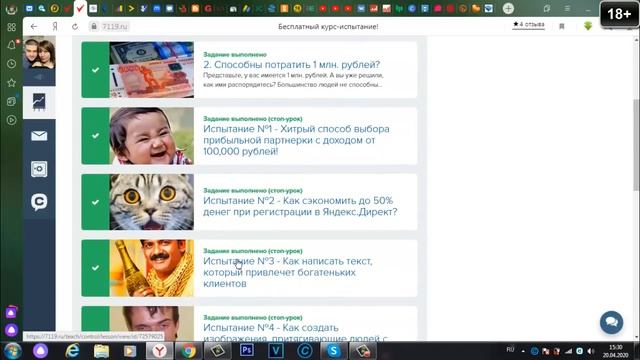Open the network signal tray icon
The height and width of the screenshot is (360, 640).
point(568,351)
